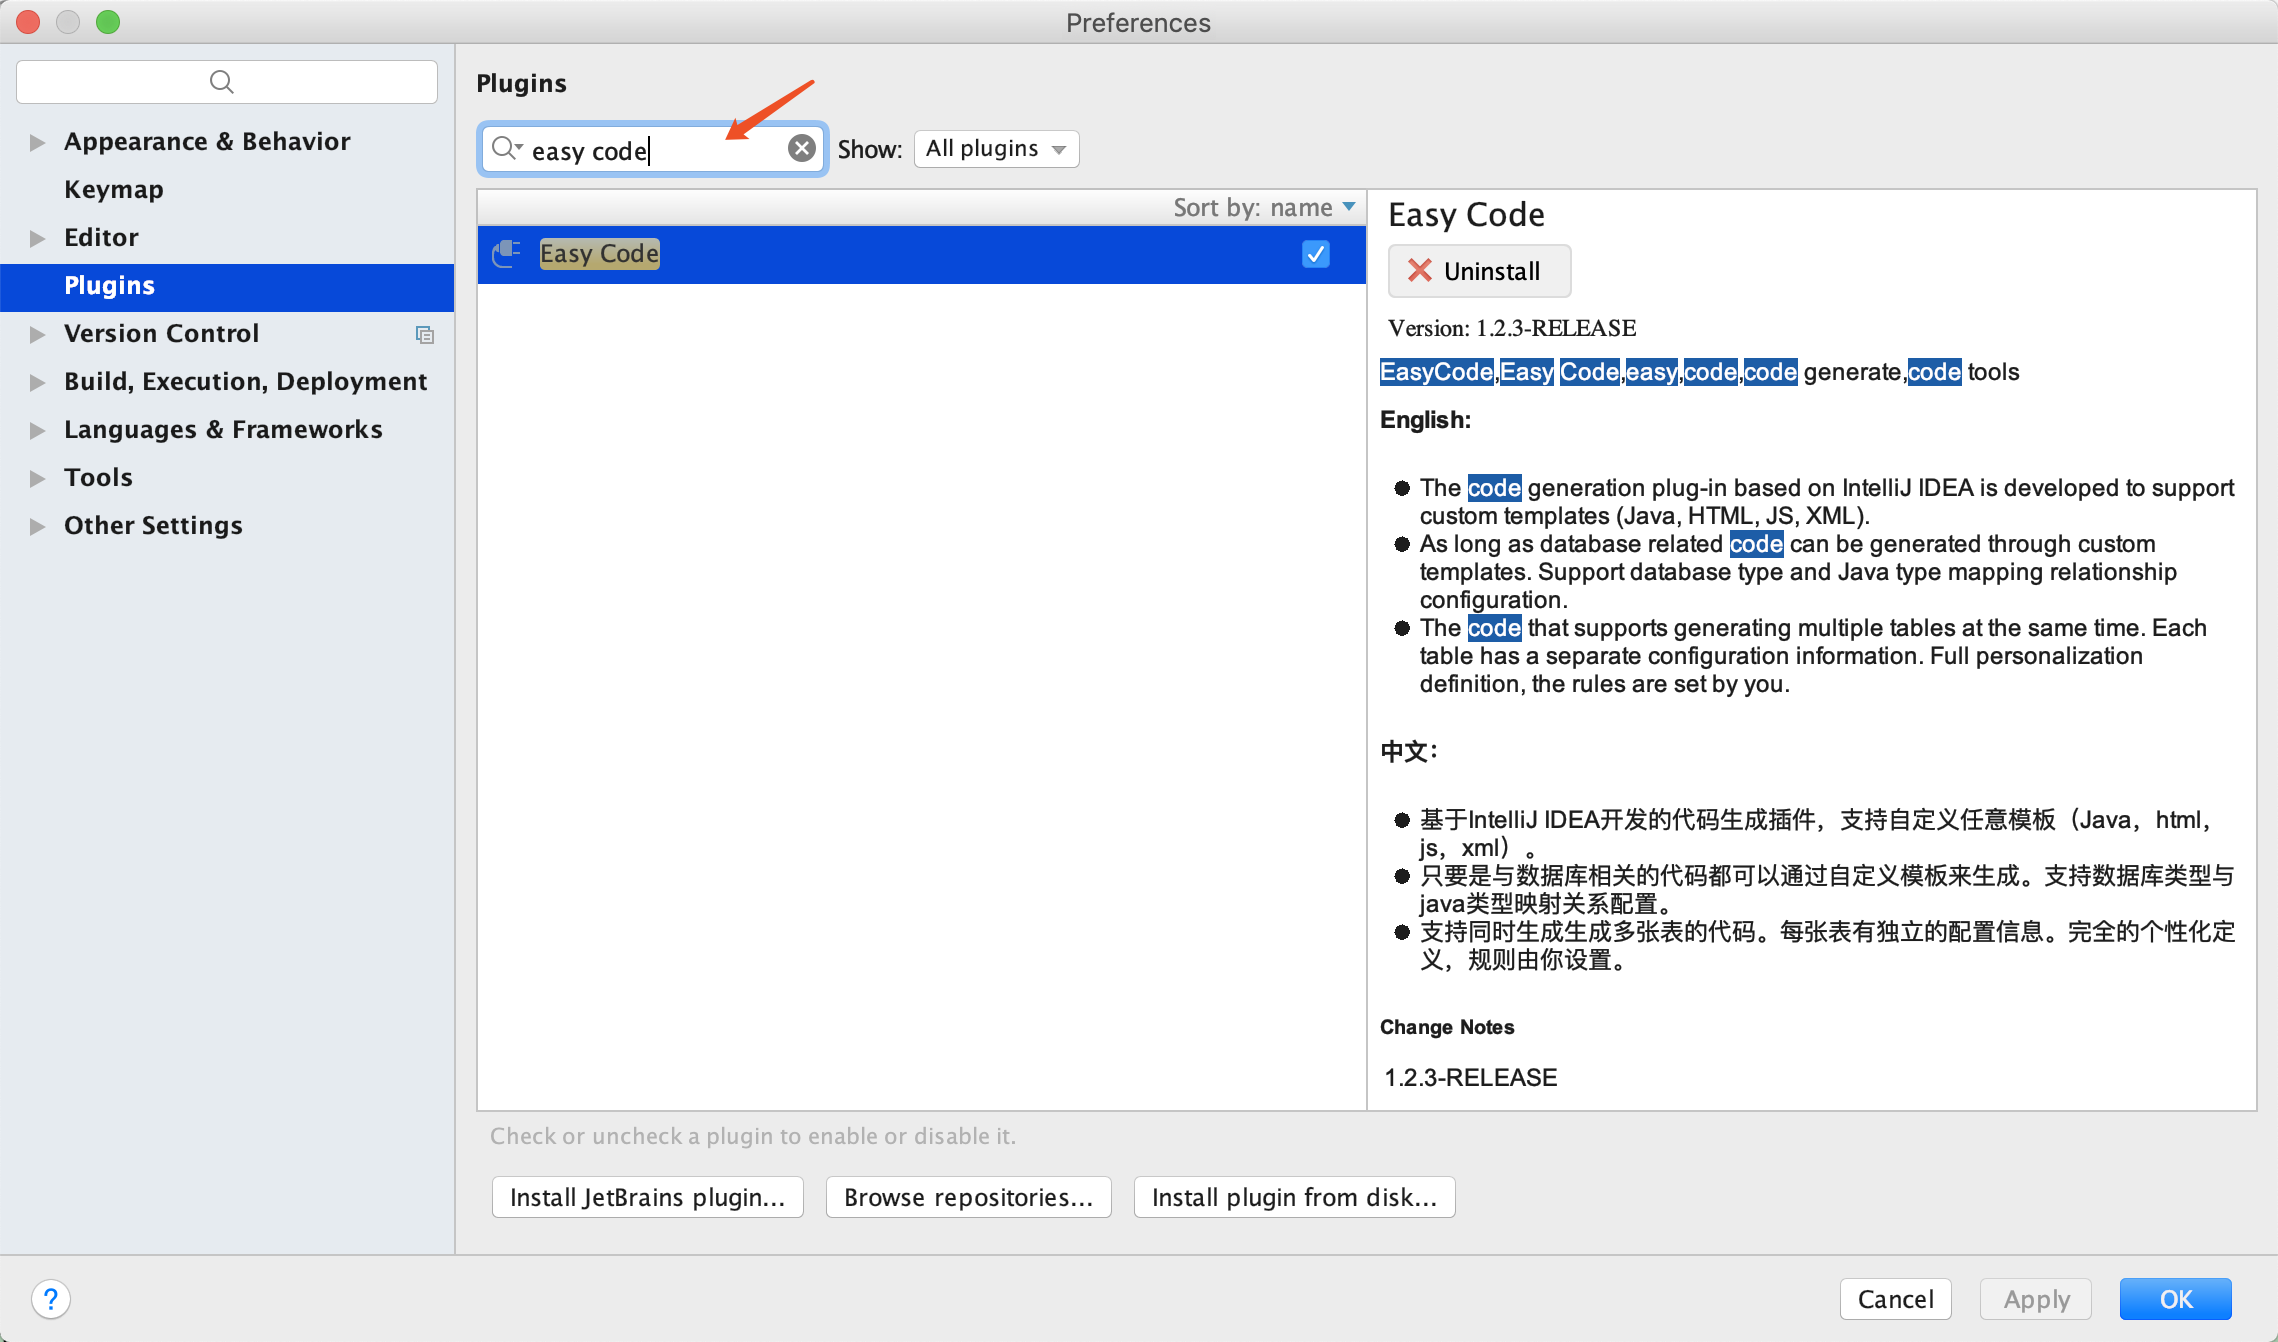Select the Keymap settings page
This screenshot has width=2278, height=1342.
pos(113,189)
